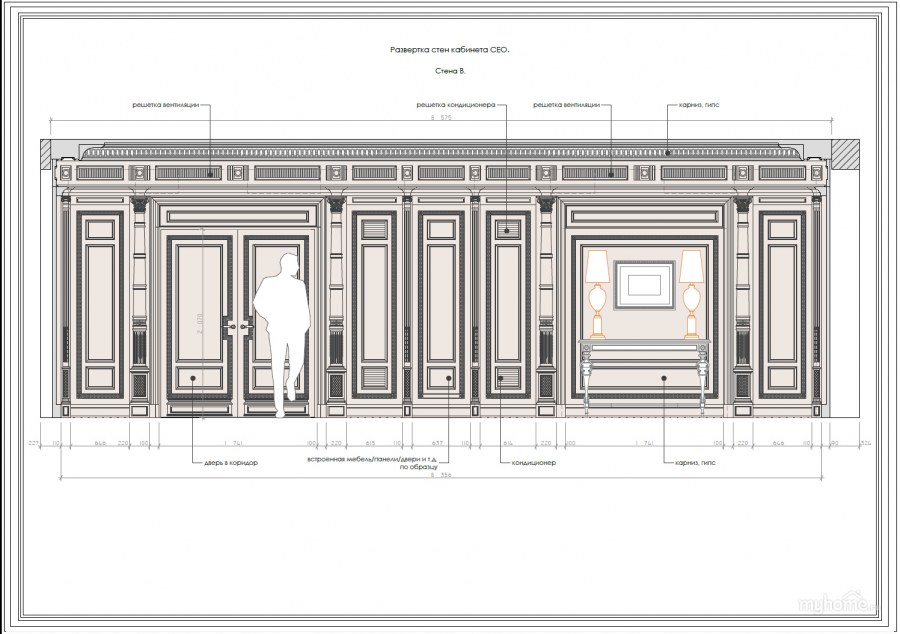Click the bottom 'карниз, гипс' label
900x634 pixels.
691,463
